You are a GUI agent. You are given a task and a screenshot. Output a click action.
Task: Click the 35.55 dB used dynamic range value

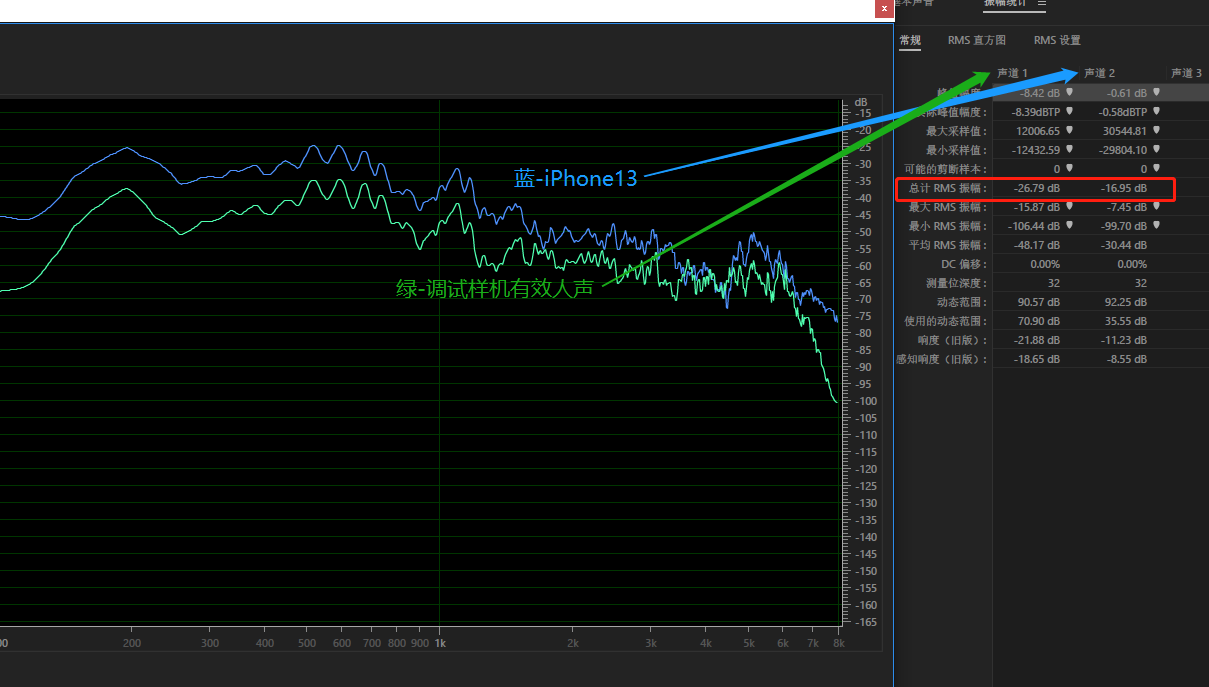click(1127, 321)
